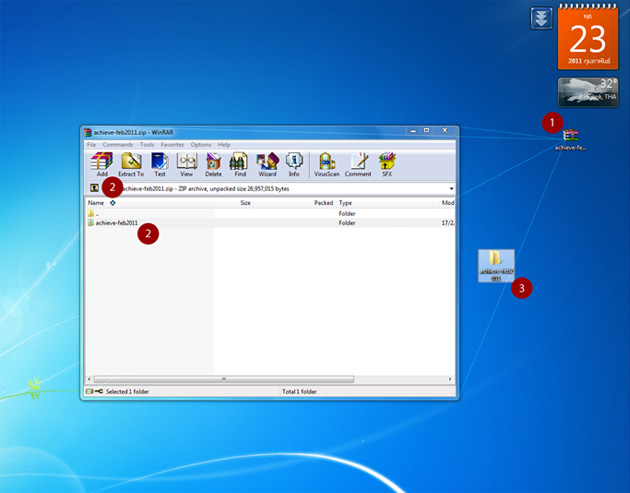The image size is (630, 493).
Task: Select the achieve-fe... zip icon on desktop
Action: (x=571, y=139)
